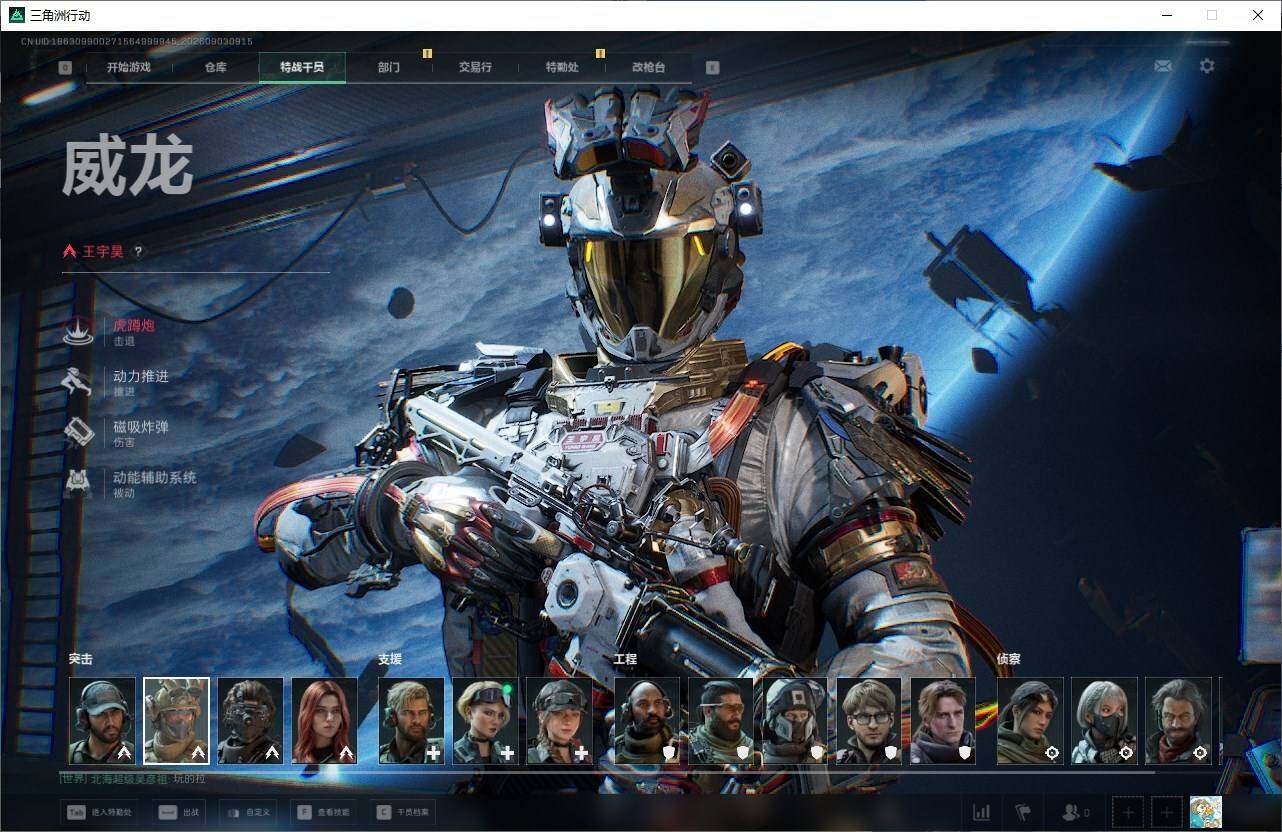Select the first 侦察 operator with dark hair

(x=1030, y=721)
